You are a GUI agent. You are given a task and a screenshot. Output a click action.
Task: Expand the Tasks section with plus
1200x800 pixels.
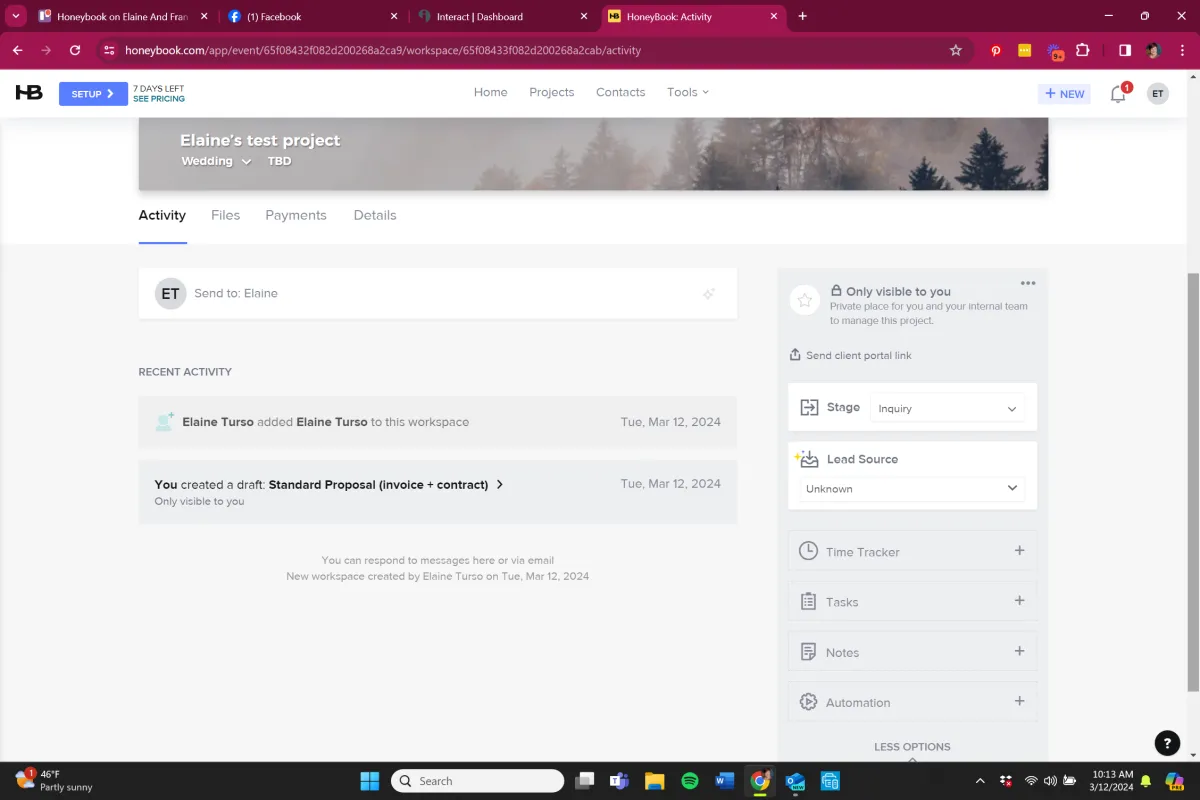(1019, 600)
